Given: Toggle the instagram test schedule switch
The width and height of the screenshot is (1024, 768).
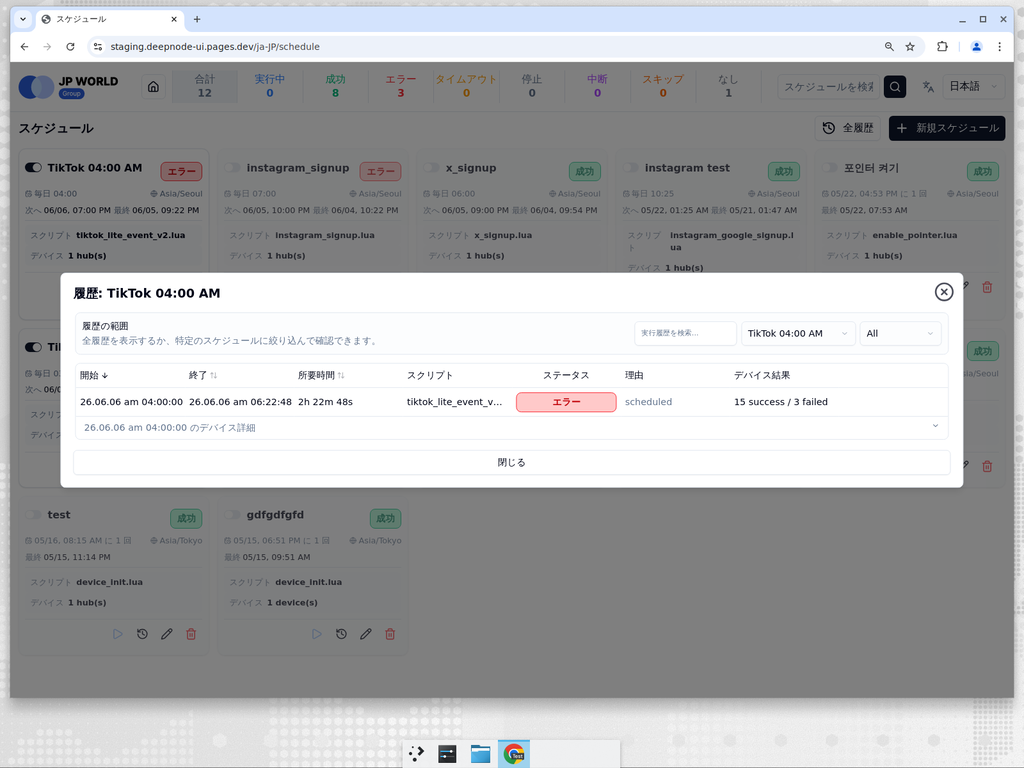Looking at the screenshot, I should pos(631,168).
